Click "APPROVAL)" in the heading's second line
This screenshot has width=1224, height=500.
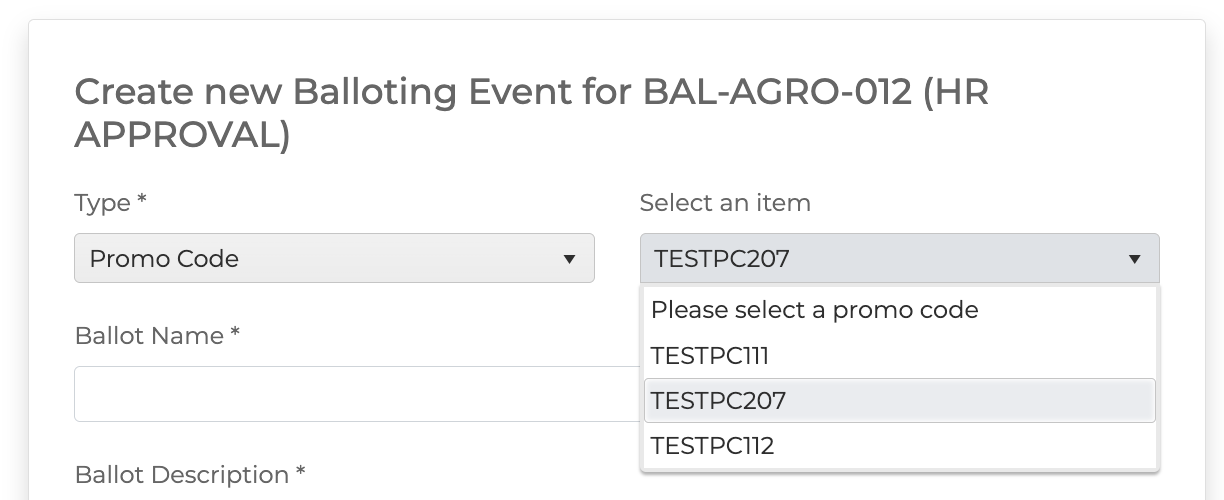(182, 134)
